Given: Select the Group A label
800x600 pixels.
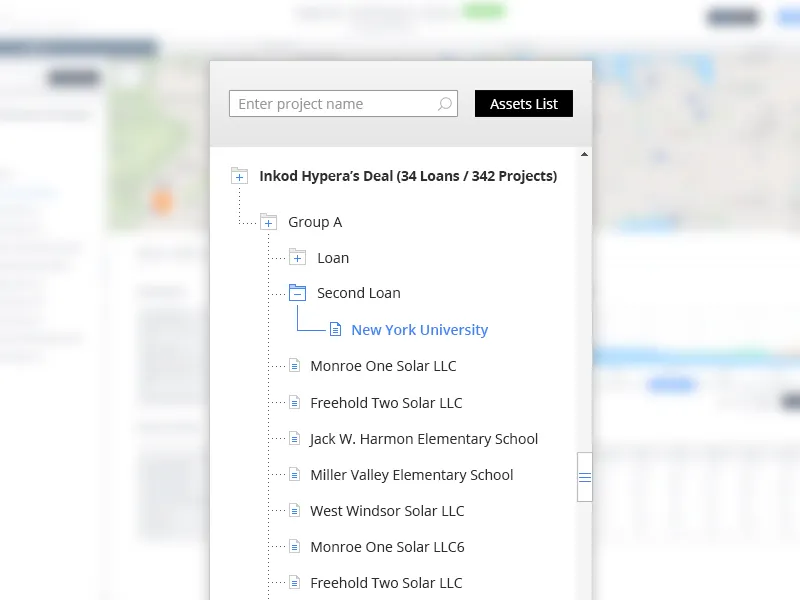Looking at the screenshot, I should click(x=315, y=222).
